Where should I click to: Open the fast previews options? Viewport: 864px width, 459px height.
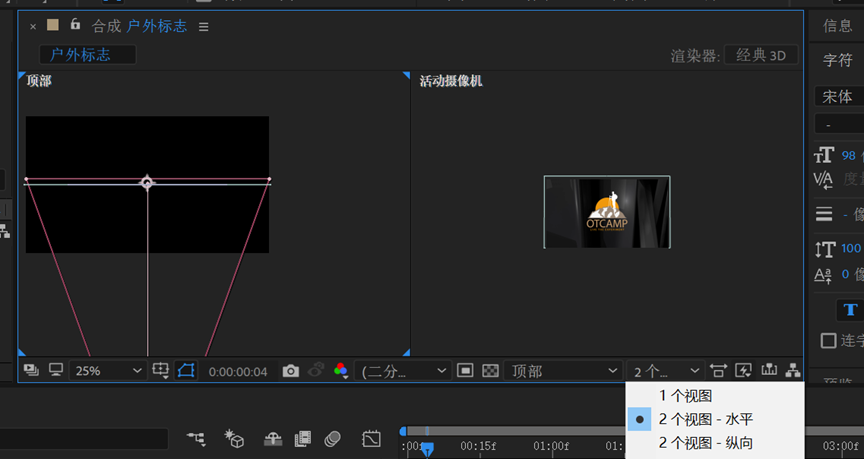743,370
